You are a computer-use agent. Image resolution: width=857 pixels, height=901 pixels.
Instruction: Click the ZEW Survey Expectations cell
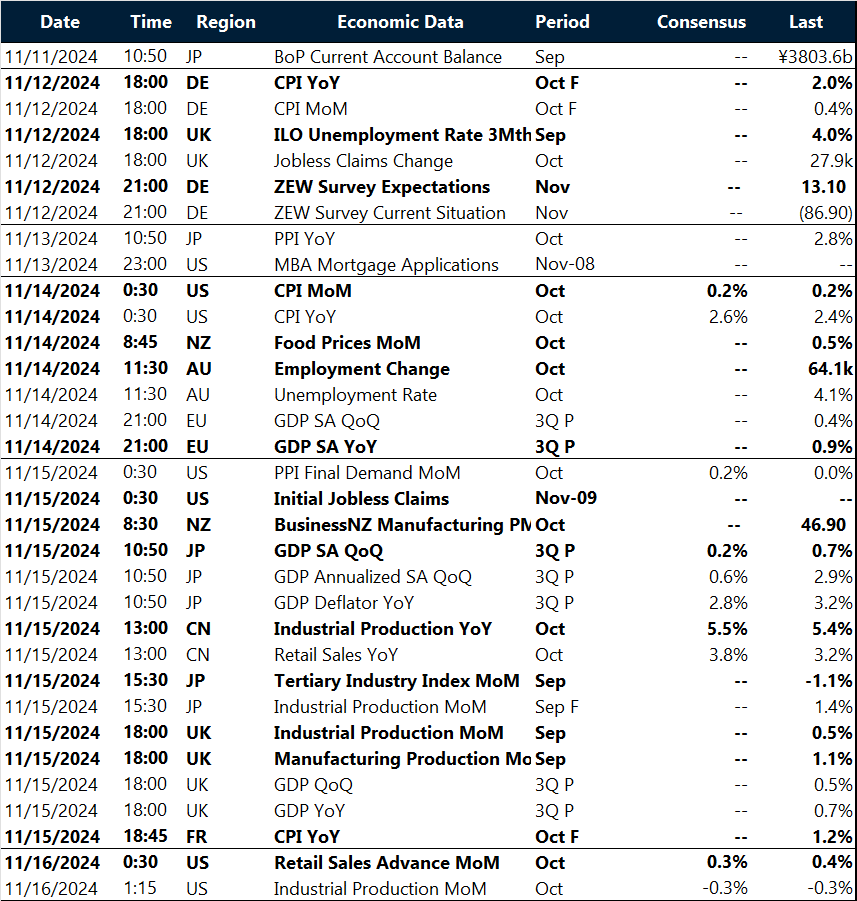click(x=380, y=187)
